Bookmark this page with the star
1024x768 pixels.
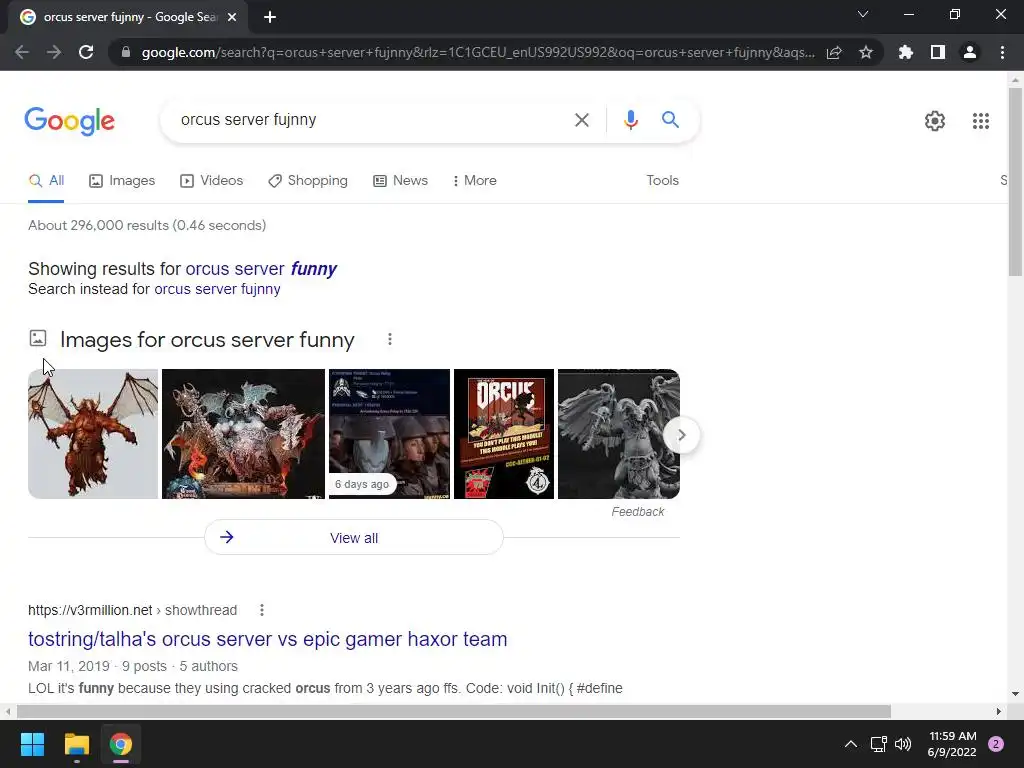coord(866,52)
